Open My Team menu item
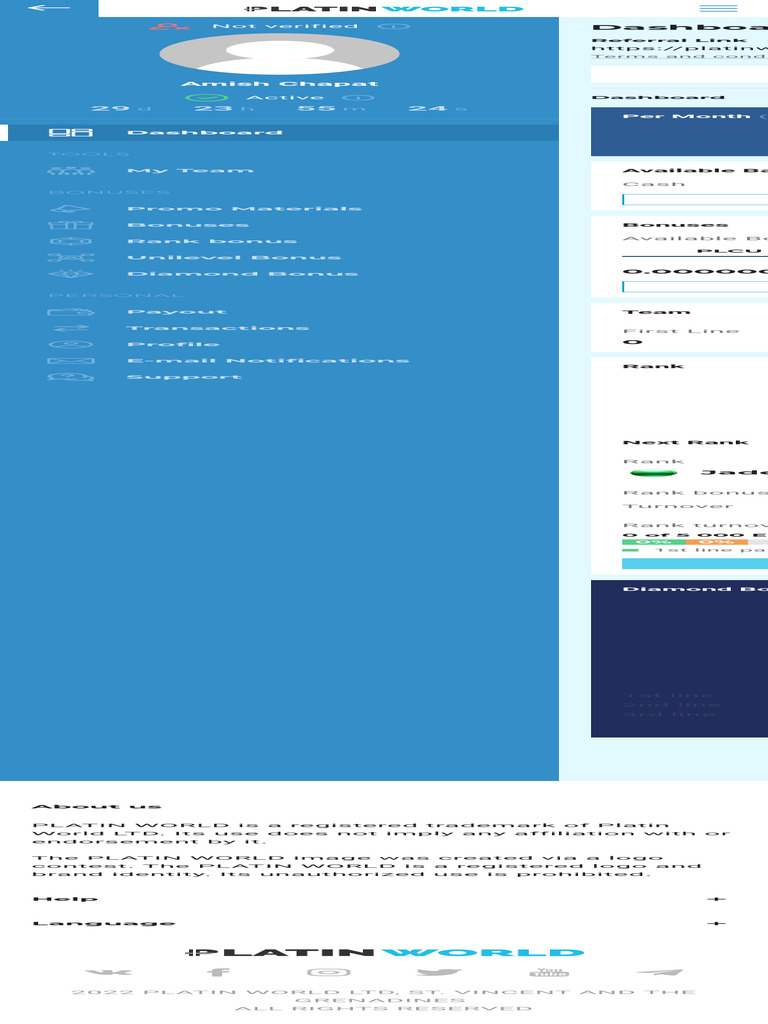768x1024 pixels. click(190, 170)
